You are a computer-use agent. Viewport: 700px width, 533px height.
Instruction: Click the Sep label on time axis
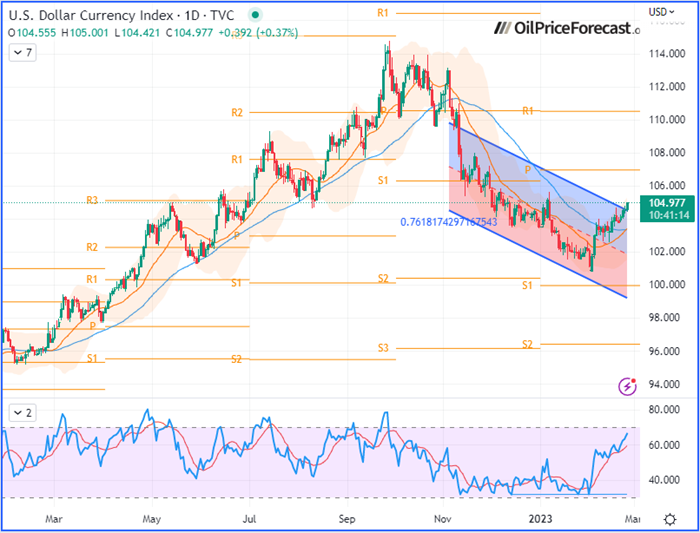[347, 519]
